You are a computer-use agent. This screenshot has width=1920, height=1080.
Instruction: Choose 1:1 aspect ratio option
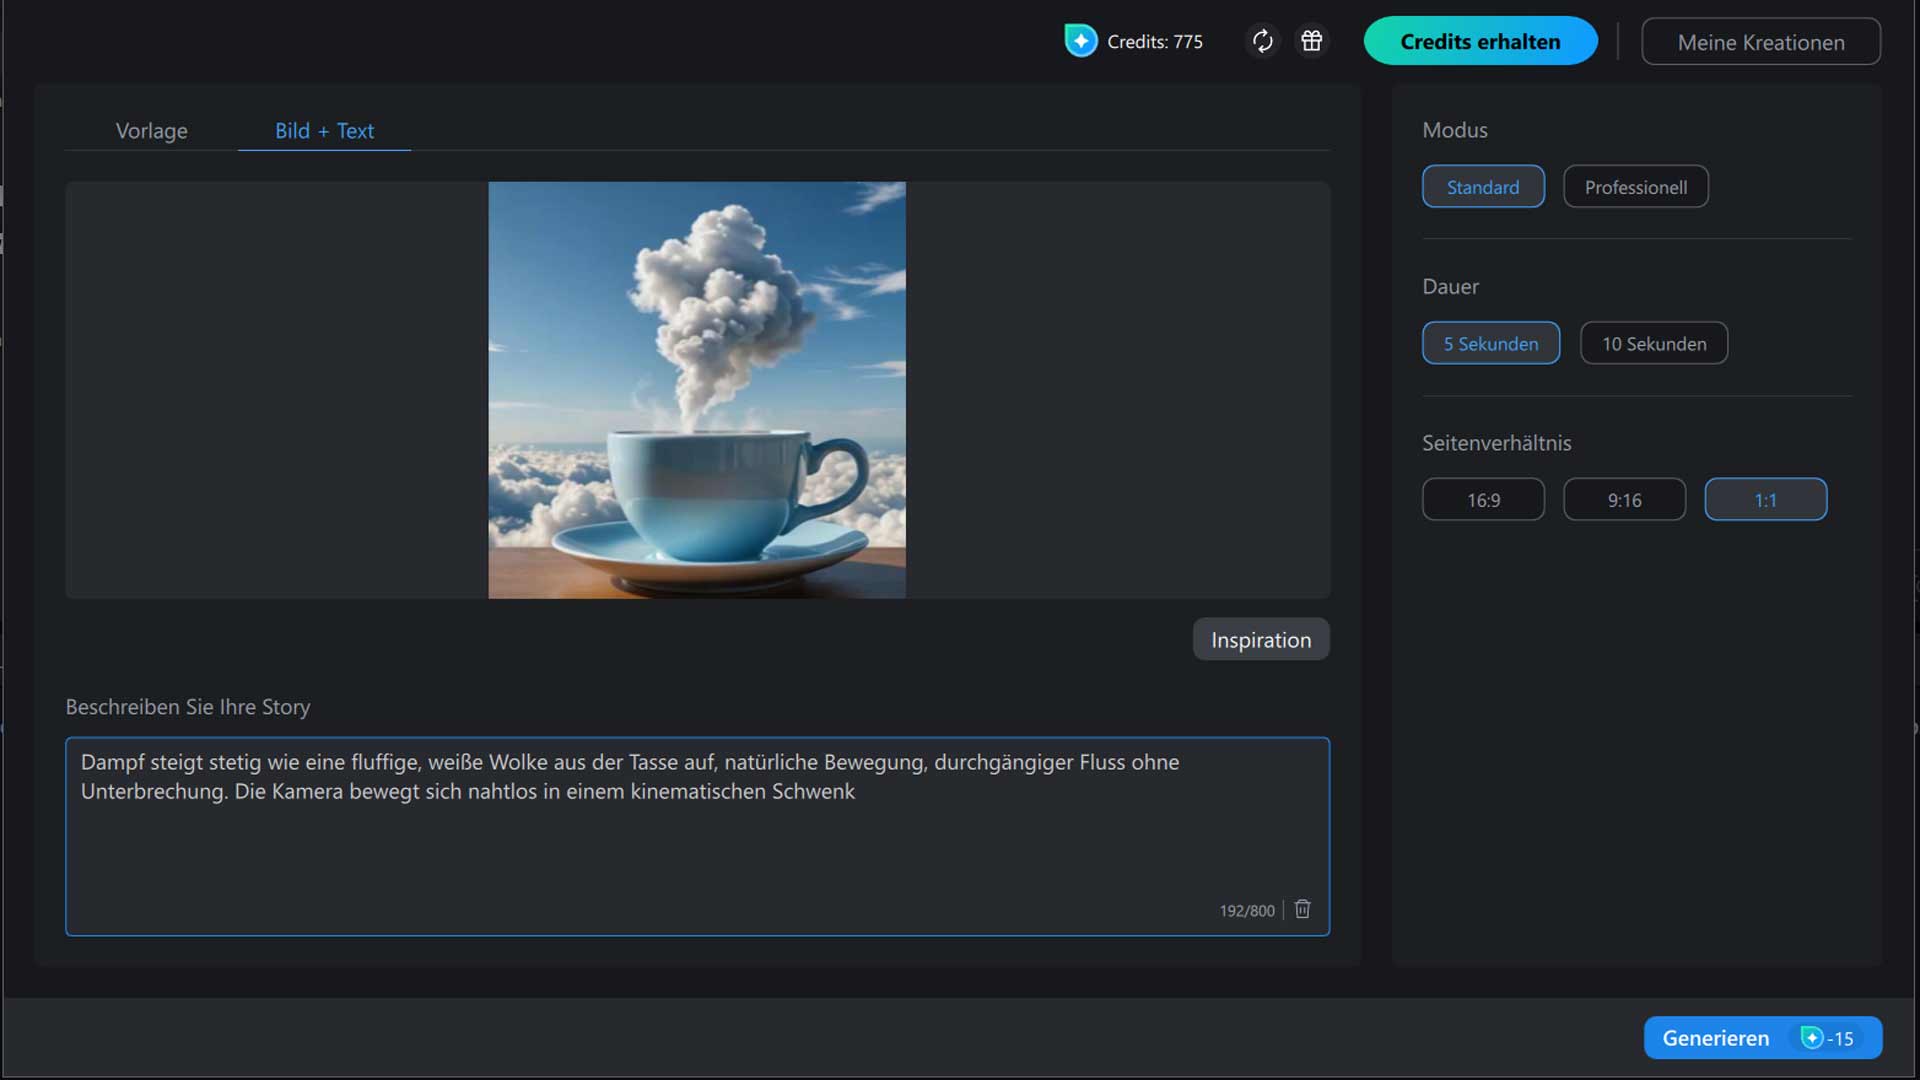point(1765,500)
